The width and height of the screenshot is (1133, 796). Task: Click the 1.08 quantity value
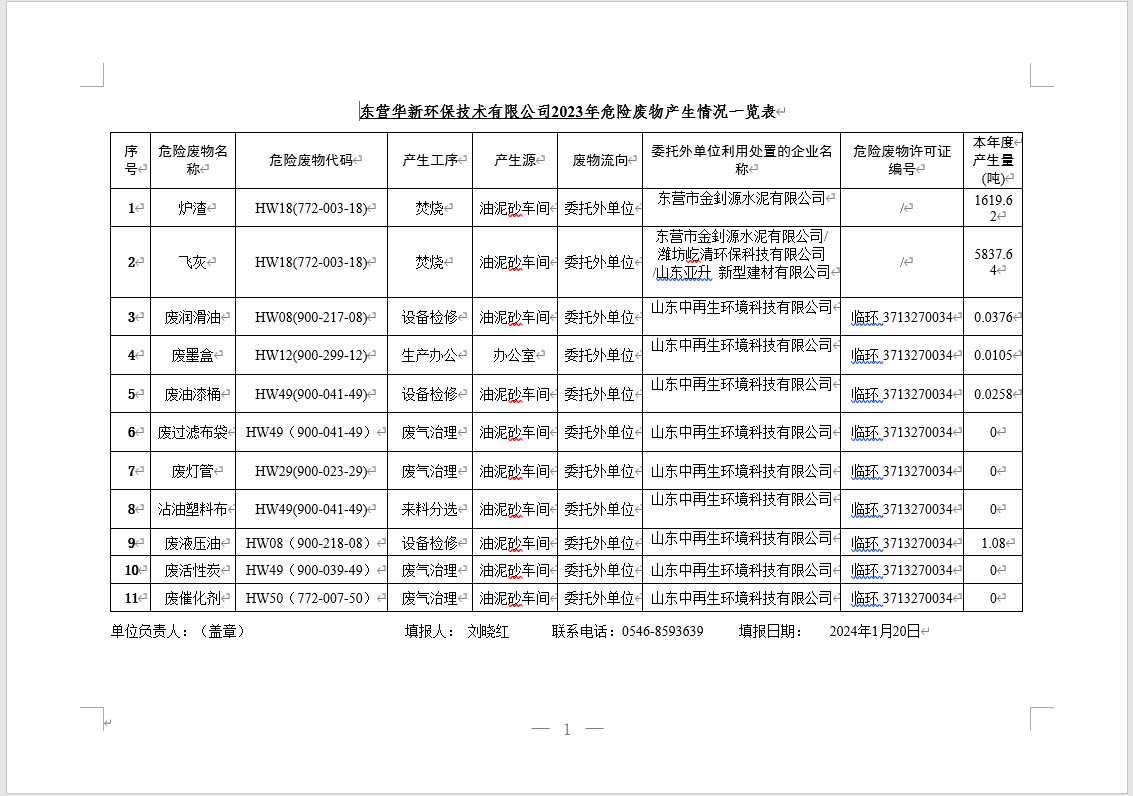click(993, 544)
